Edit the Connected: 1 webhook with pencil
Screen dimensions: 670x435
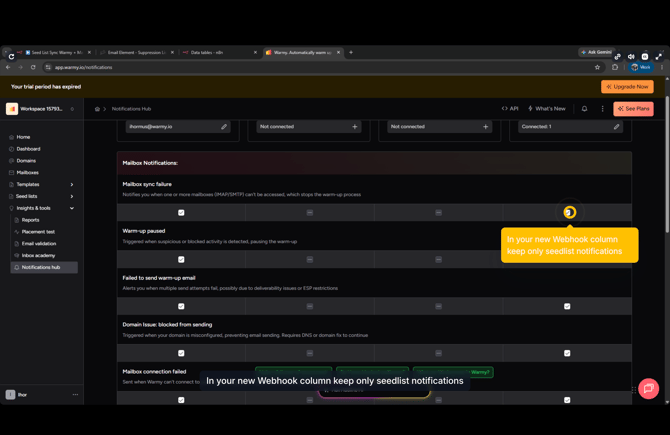(616, 126)
